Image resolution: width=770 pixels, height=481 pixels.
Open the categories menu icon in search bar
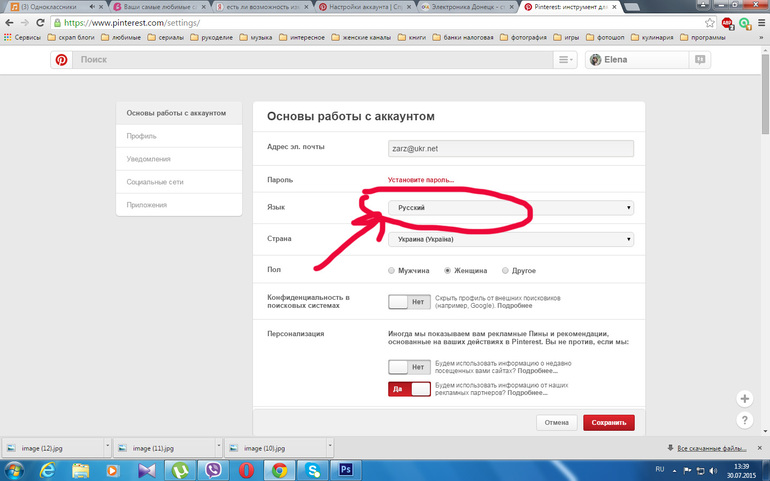point(565,60)
